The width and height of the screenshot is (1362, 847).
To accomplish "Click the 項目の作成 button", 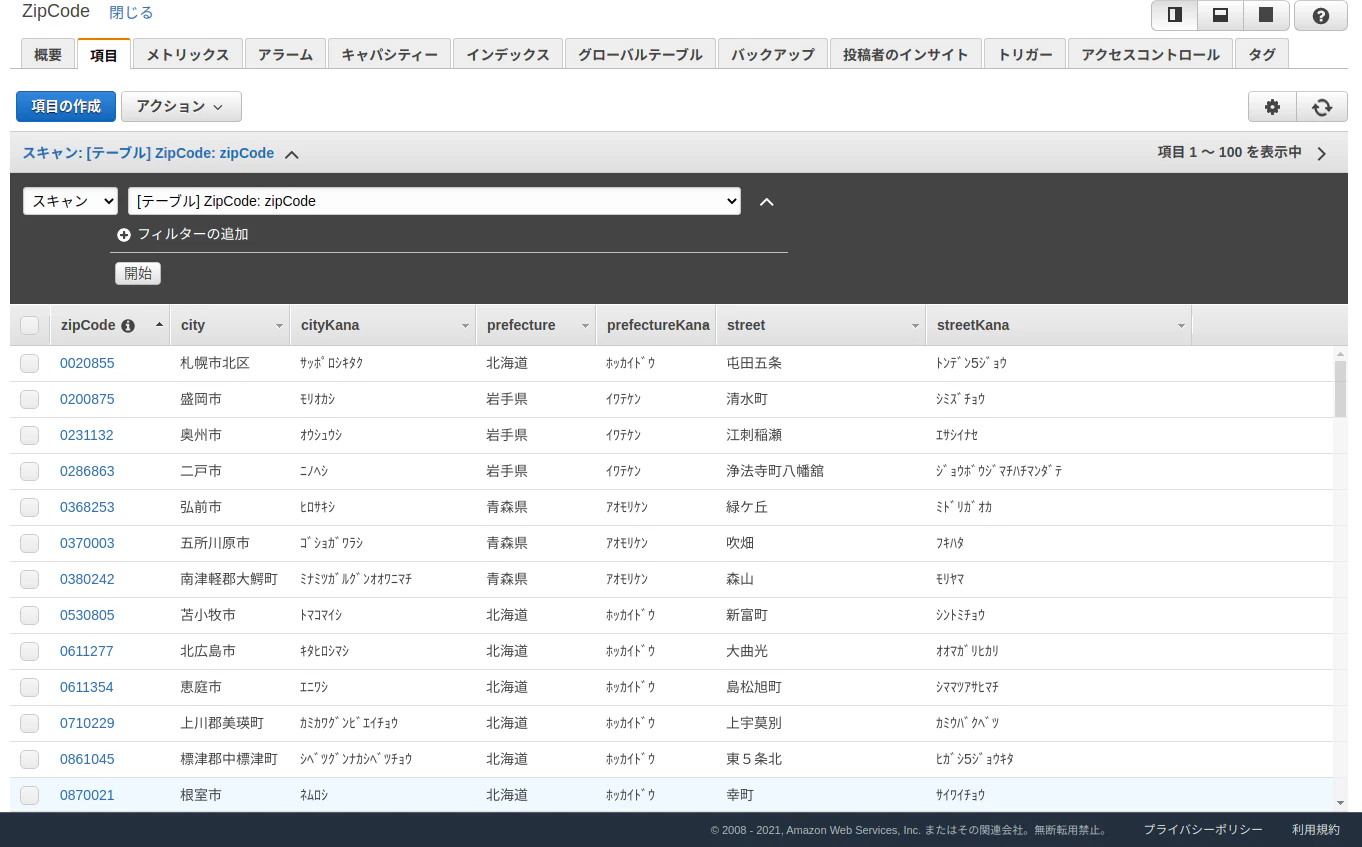I will tap(66, 107).
